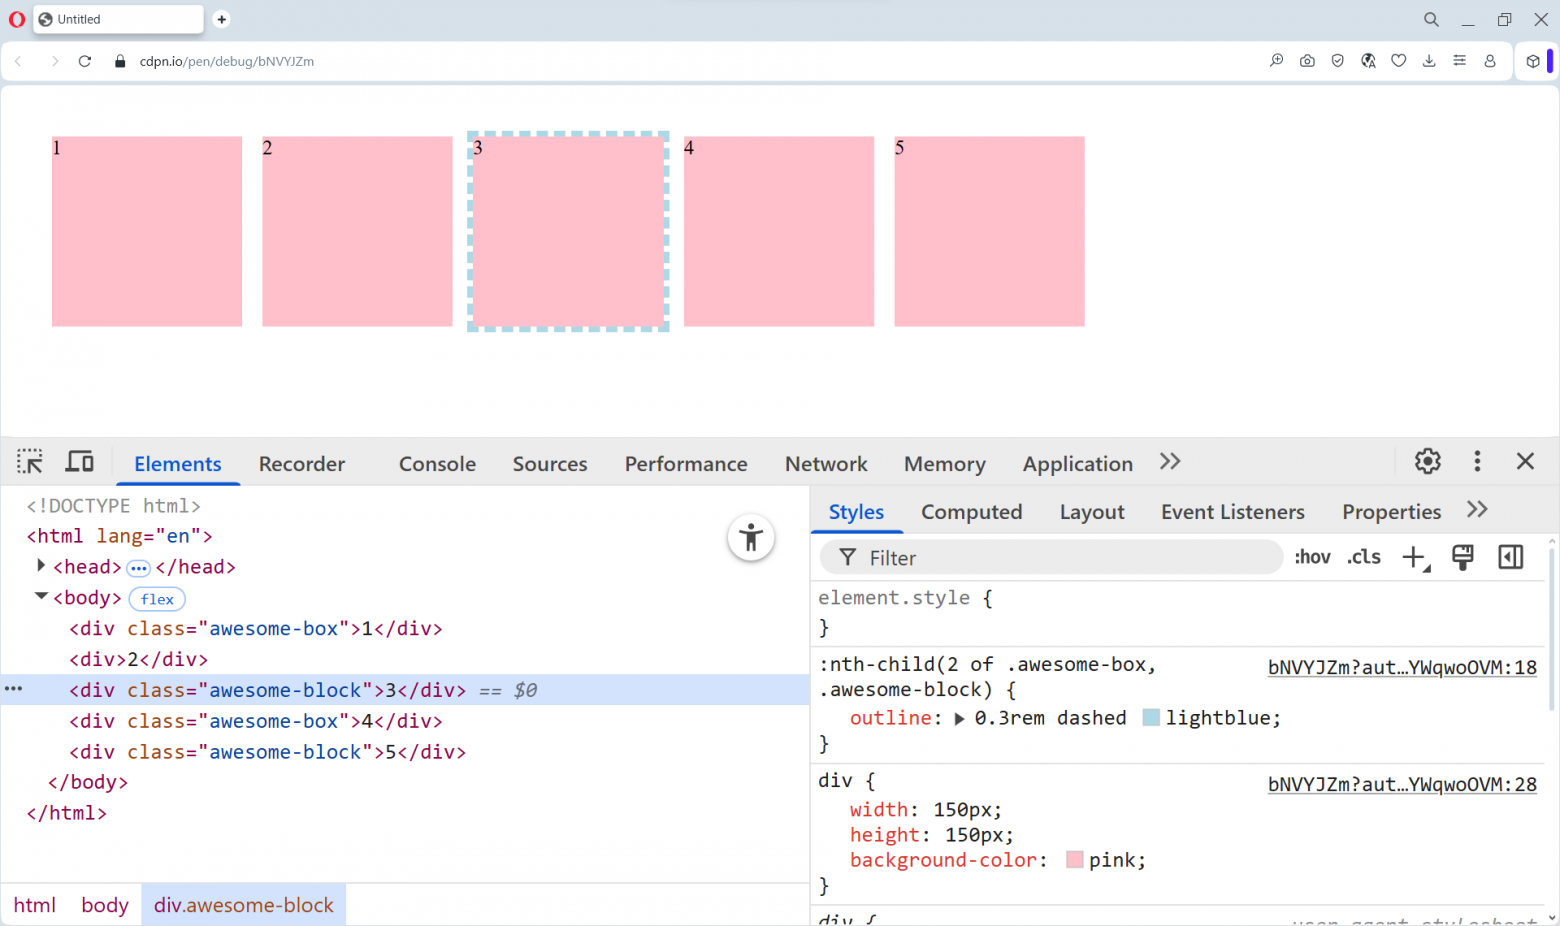This screenshot has height=926, width=1560.
Task: Click the flex badge next to body tag
Action: tap(157, 599)
